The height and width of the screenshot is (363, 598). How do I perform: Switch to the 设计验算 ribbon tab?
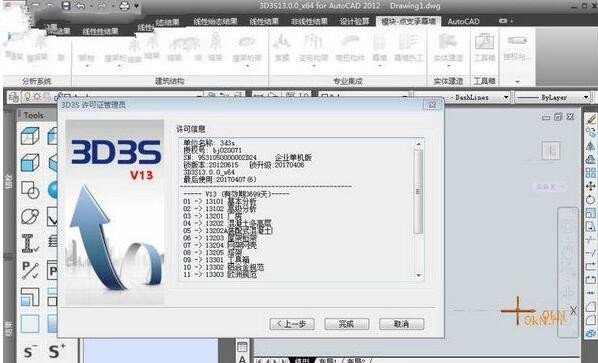point(354,21)
